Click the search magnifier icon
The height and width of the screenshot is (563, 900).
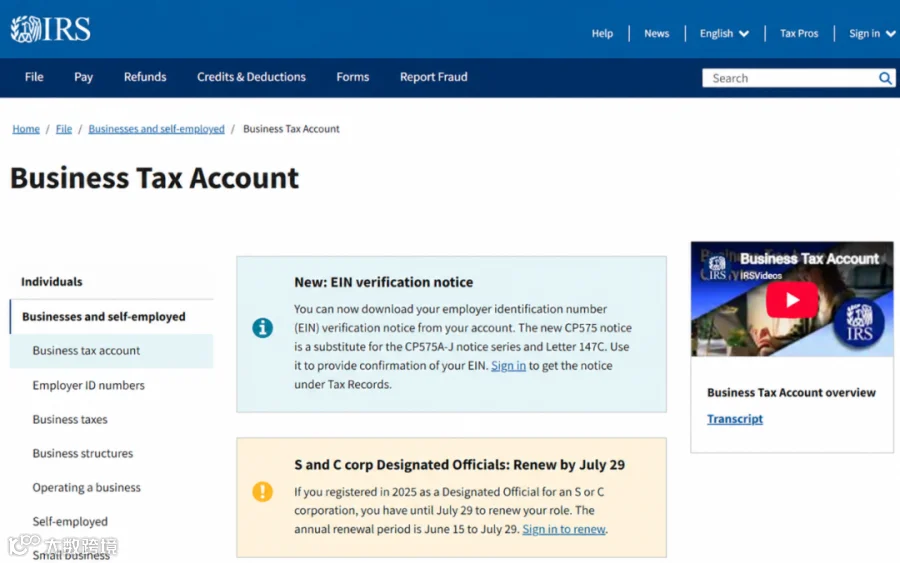click(x=885, y=78)
